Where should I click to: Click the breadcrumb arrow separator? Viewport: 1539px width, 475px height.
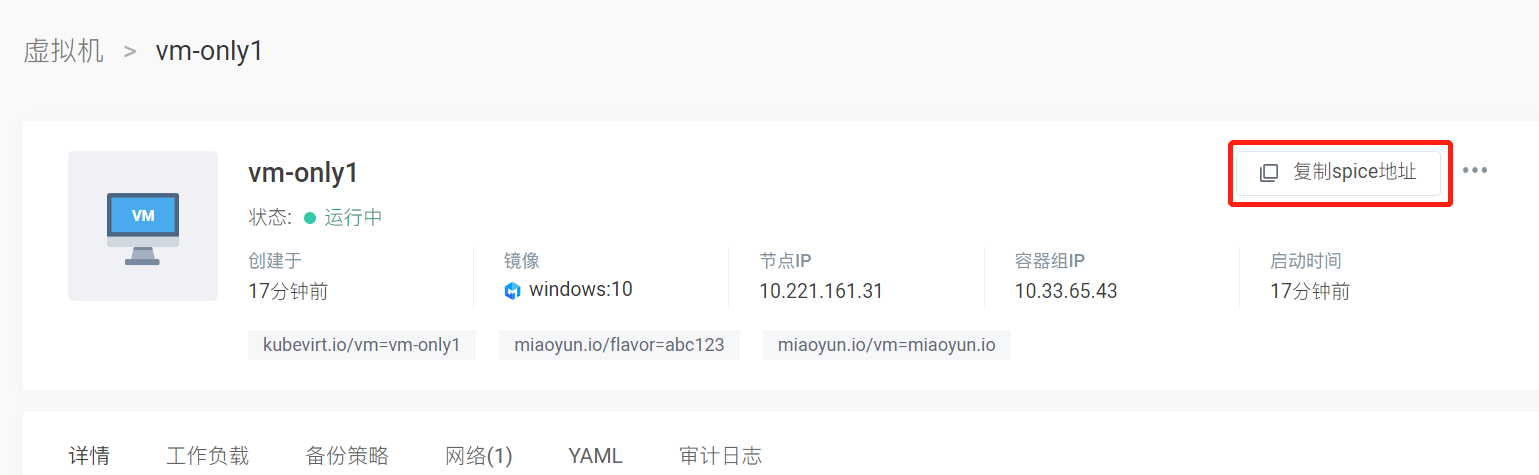[130, 51]
